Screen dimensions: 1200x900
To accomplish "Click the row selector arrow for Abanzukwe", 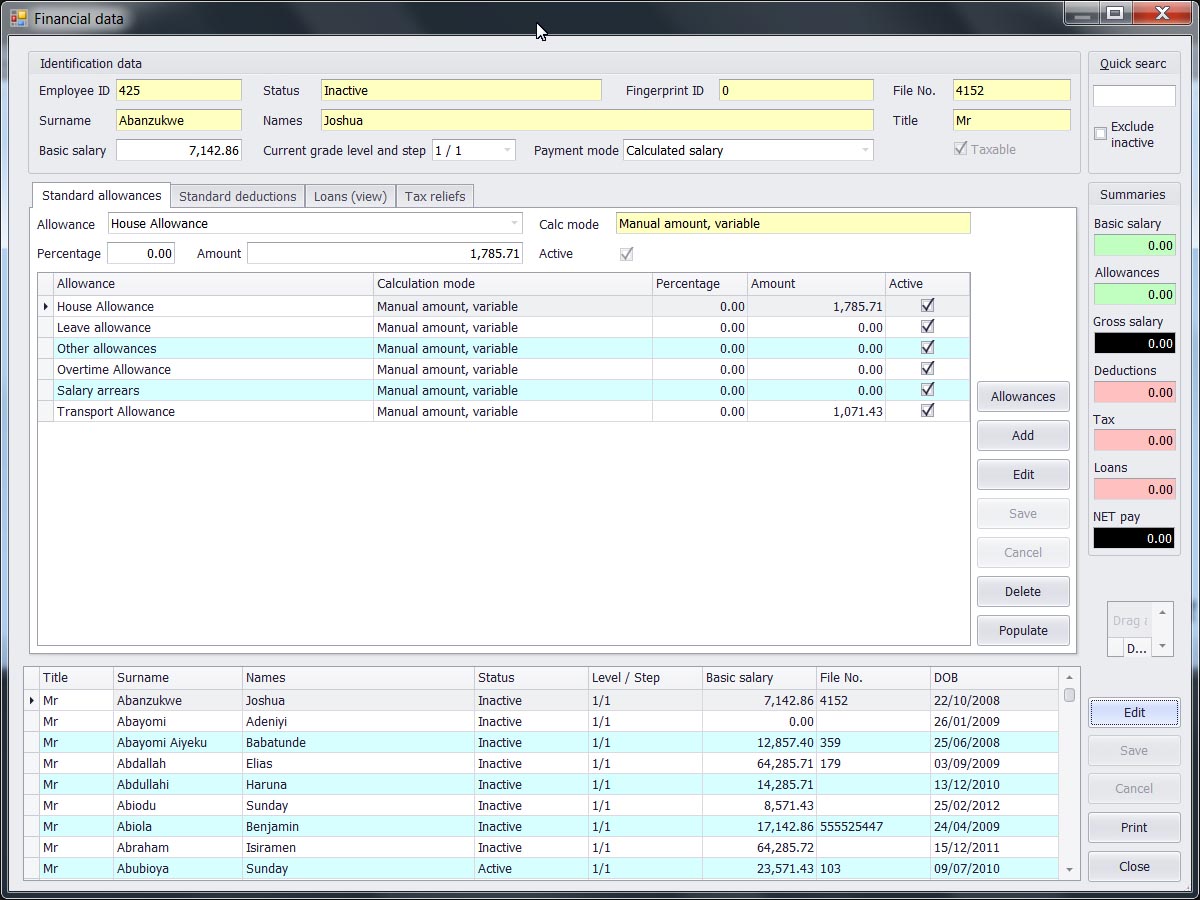I will point(32,701).
